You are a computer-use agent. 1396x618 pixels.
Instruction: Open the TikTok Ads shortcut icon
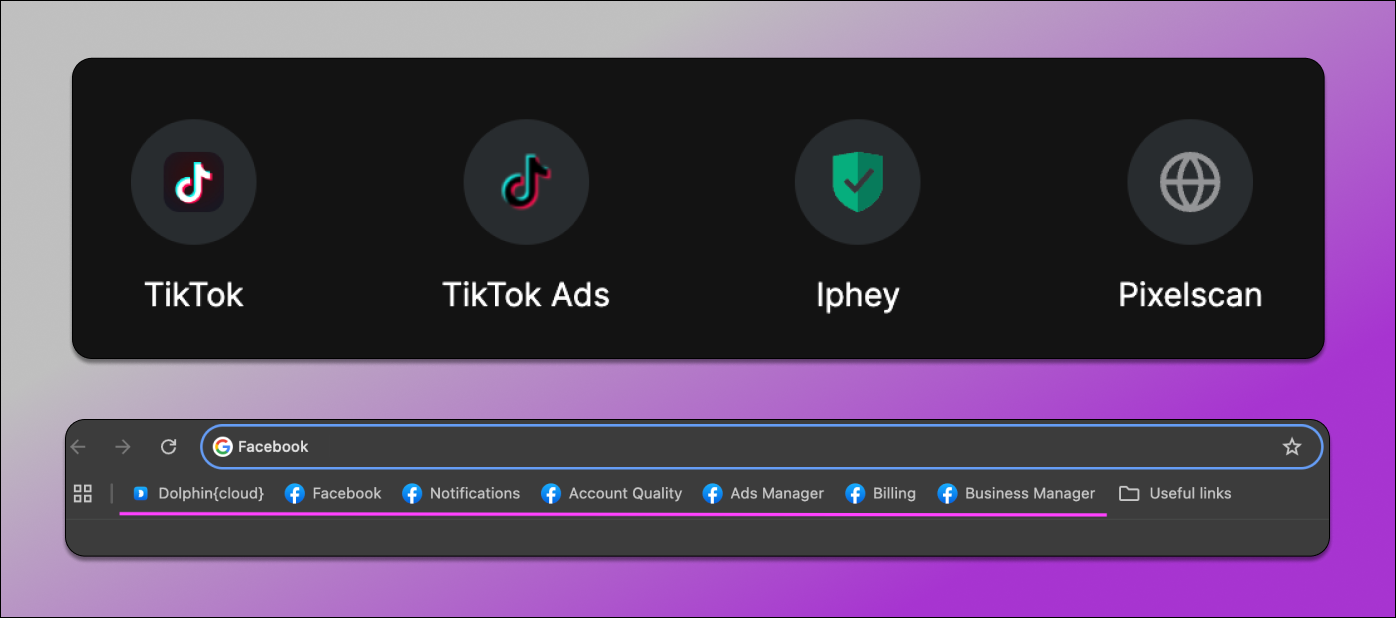526,182
